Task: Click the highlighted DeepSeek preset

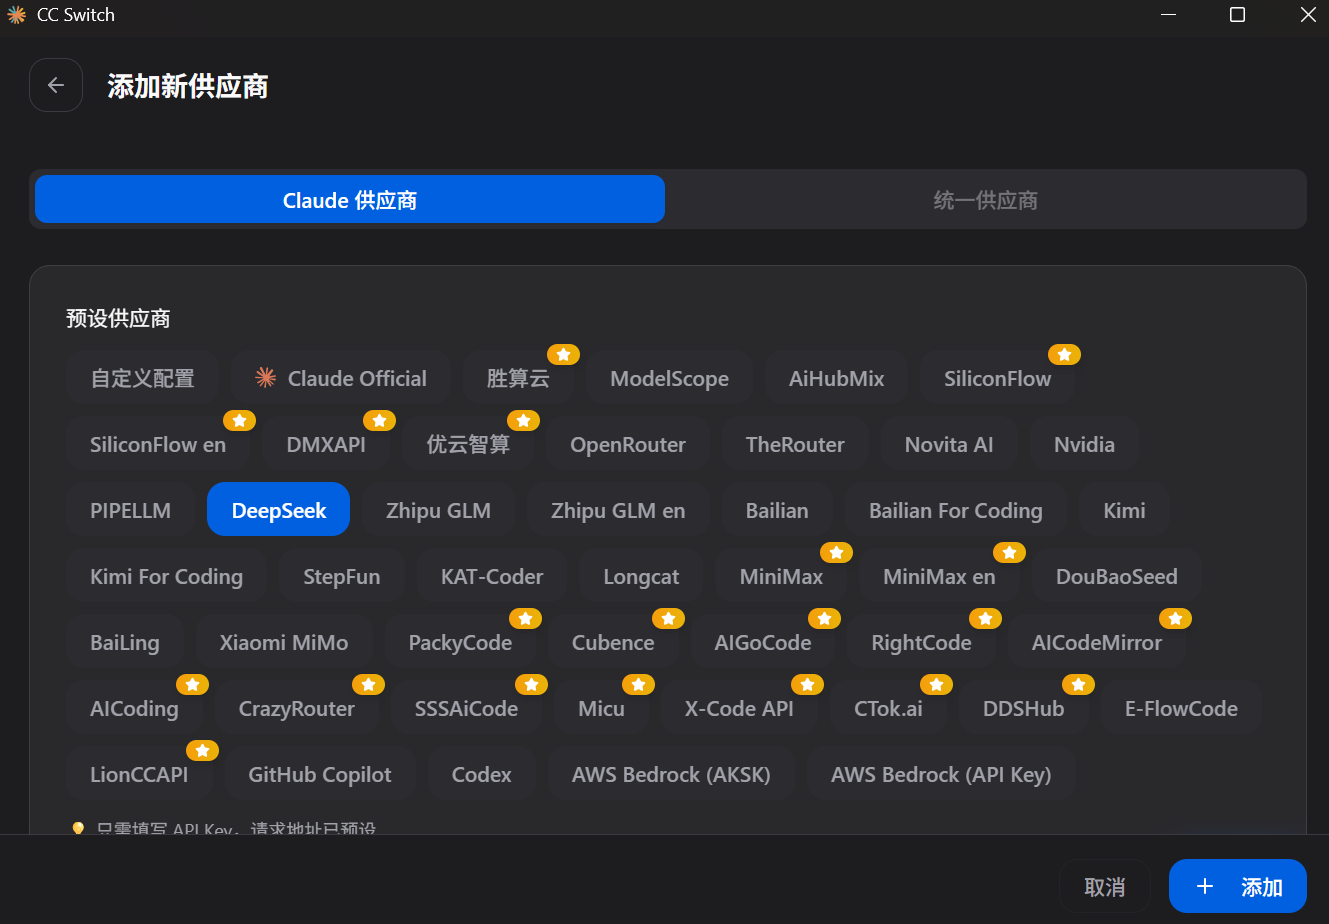Action: (279, 510)
